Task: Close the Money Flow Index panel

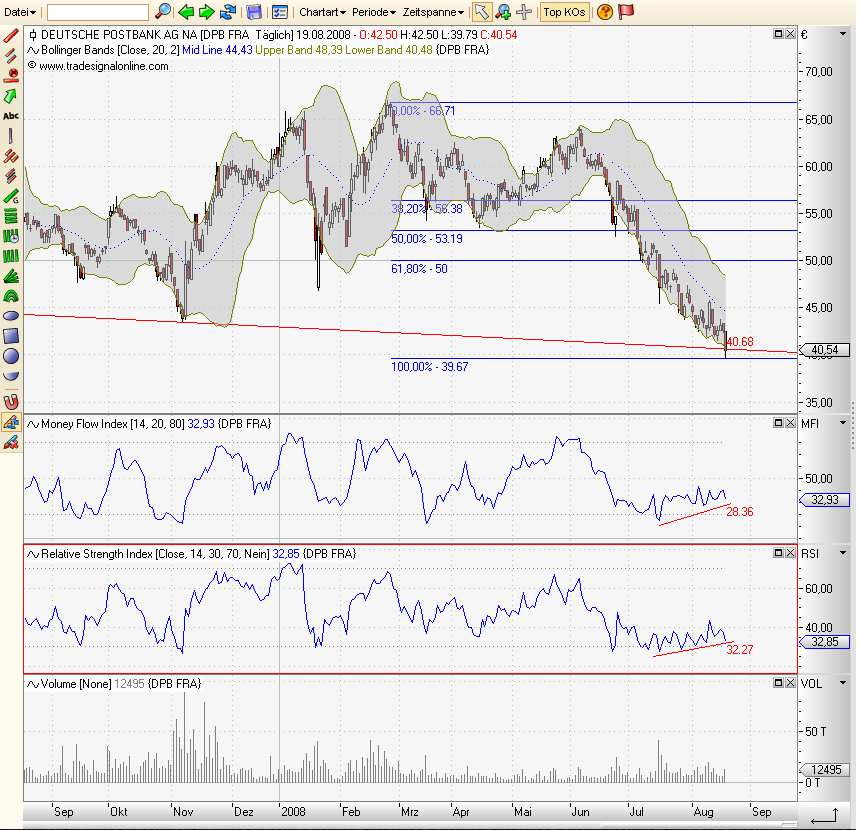Action: (x=790, y=424)
